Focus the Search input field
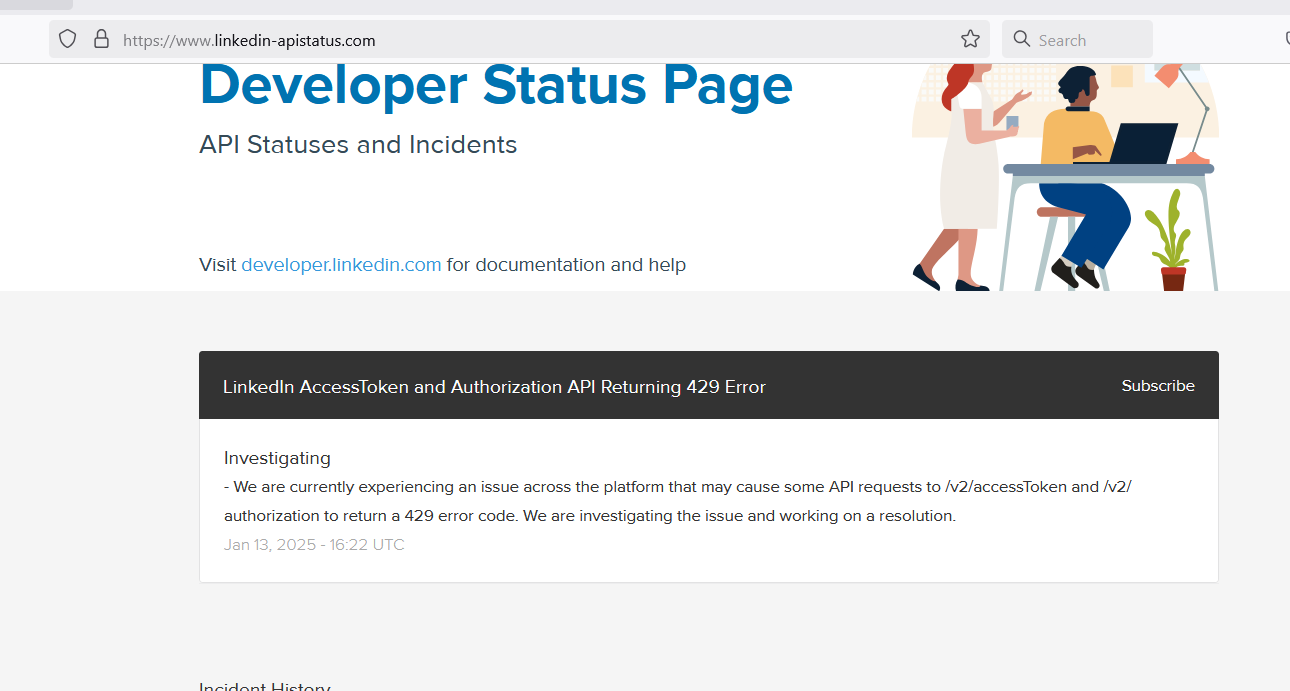1290x691 pixels. point(1077,40)
